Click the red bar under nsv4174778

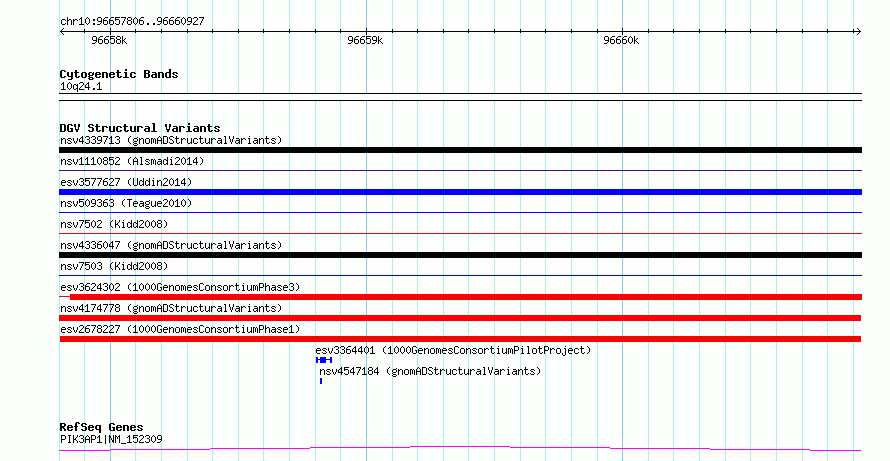coord(460,318)
